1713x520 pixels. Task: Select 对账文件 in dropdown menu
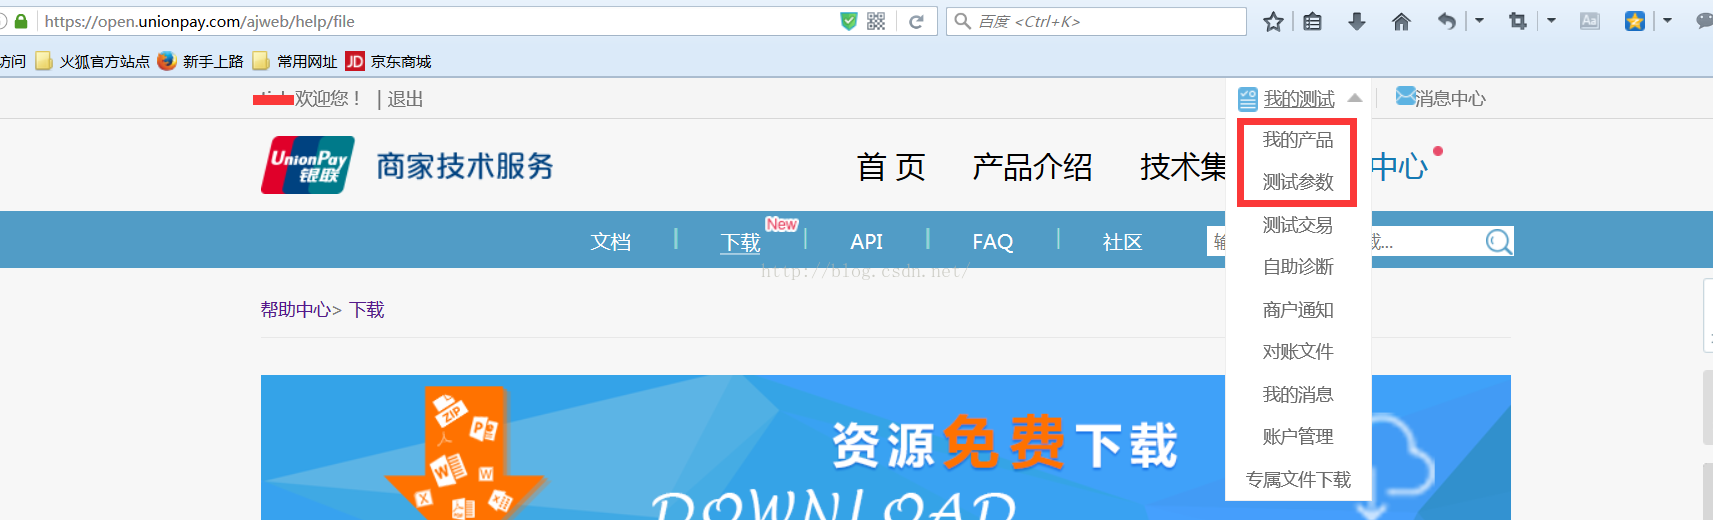(1298, 352)
